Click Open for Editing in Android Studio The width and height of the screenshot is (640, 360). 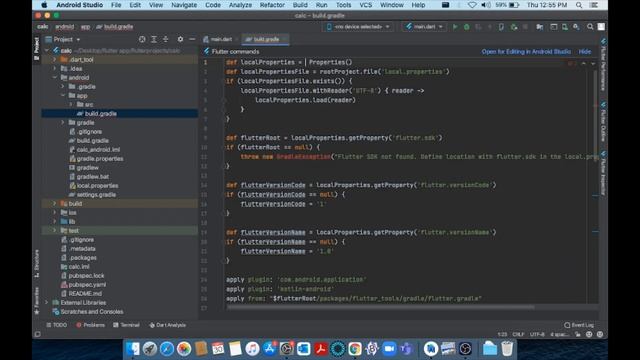click(x=526, y=52)
